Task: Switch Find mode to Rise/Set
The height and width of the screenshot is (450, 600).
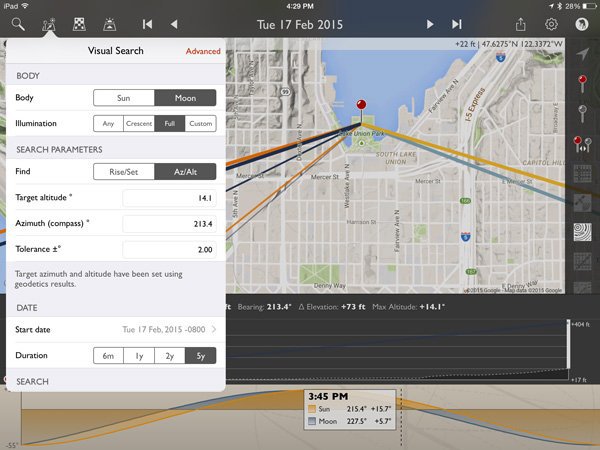Action: 124,171
